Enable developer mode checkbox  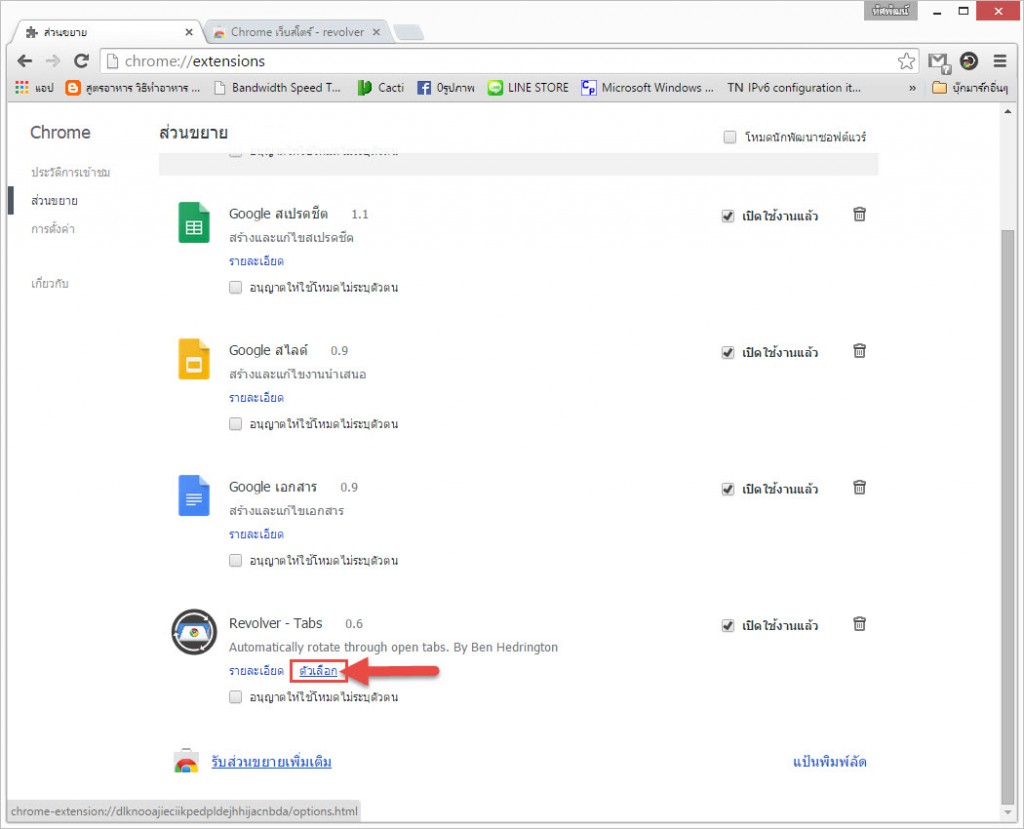pyautogui.click(x=730, y=138)
